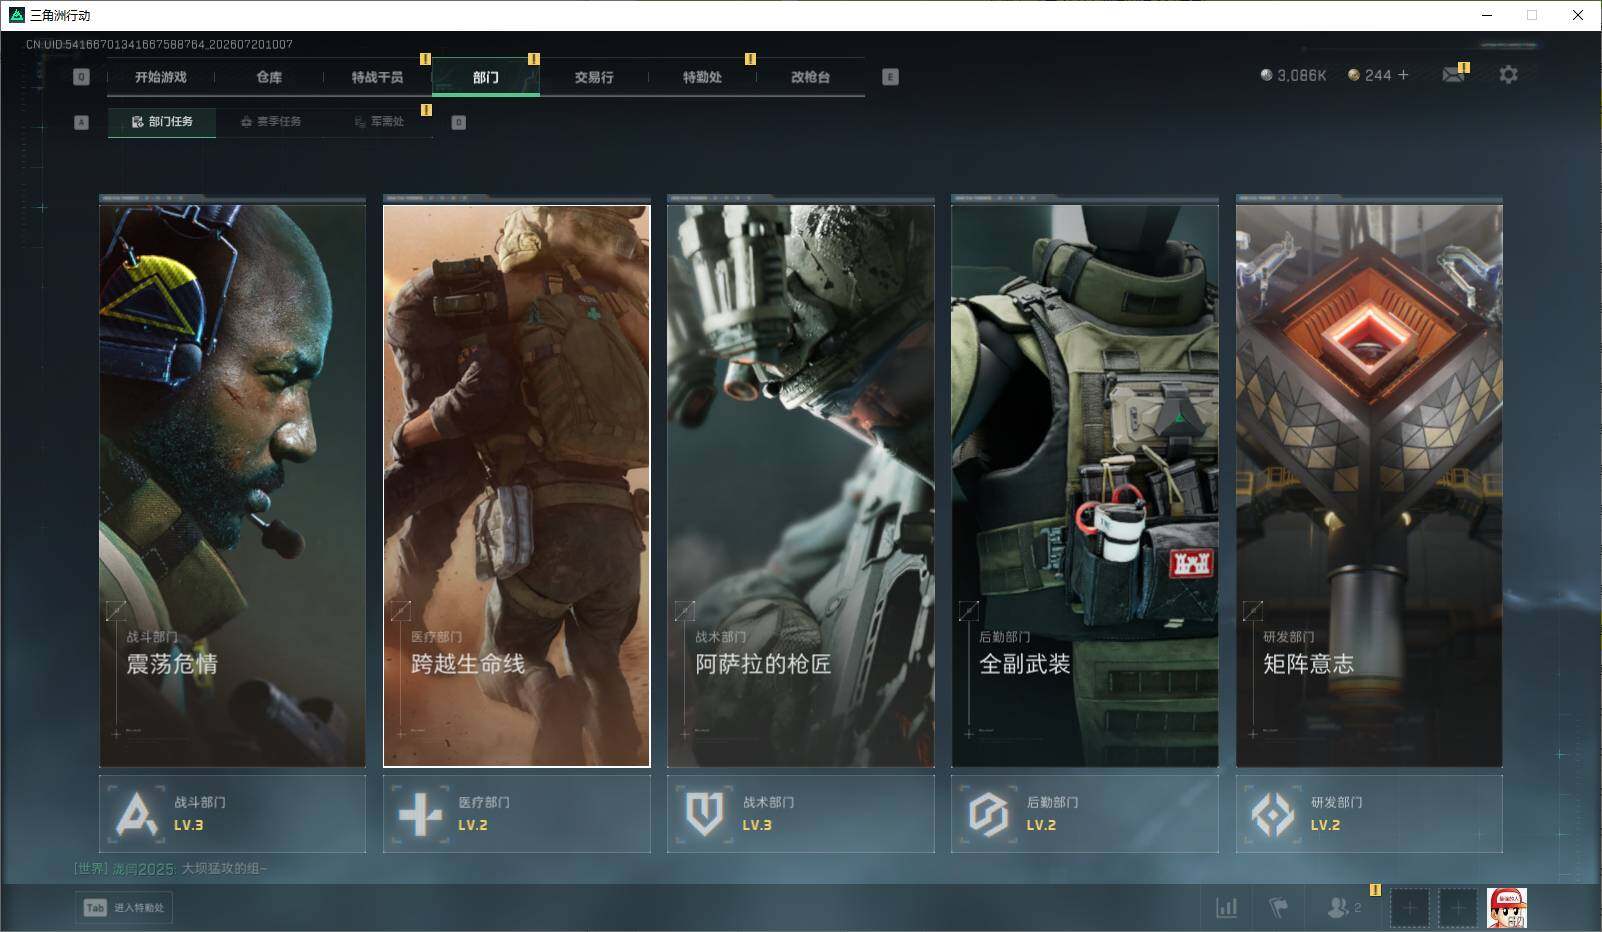Screen dimensions: 1602x932
Task: Select the 医疗部门 LV.2 badge
Action: [x=516, y=813]
